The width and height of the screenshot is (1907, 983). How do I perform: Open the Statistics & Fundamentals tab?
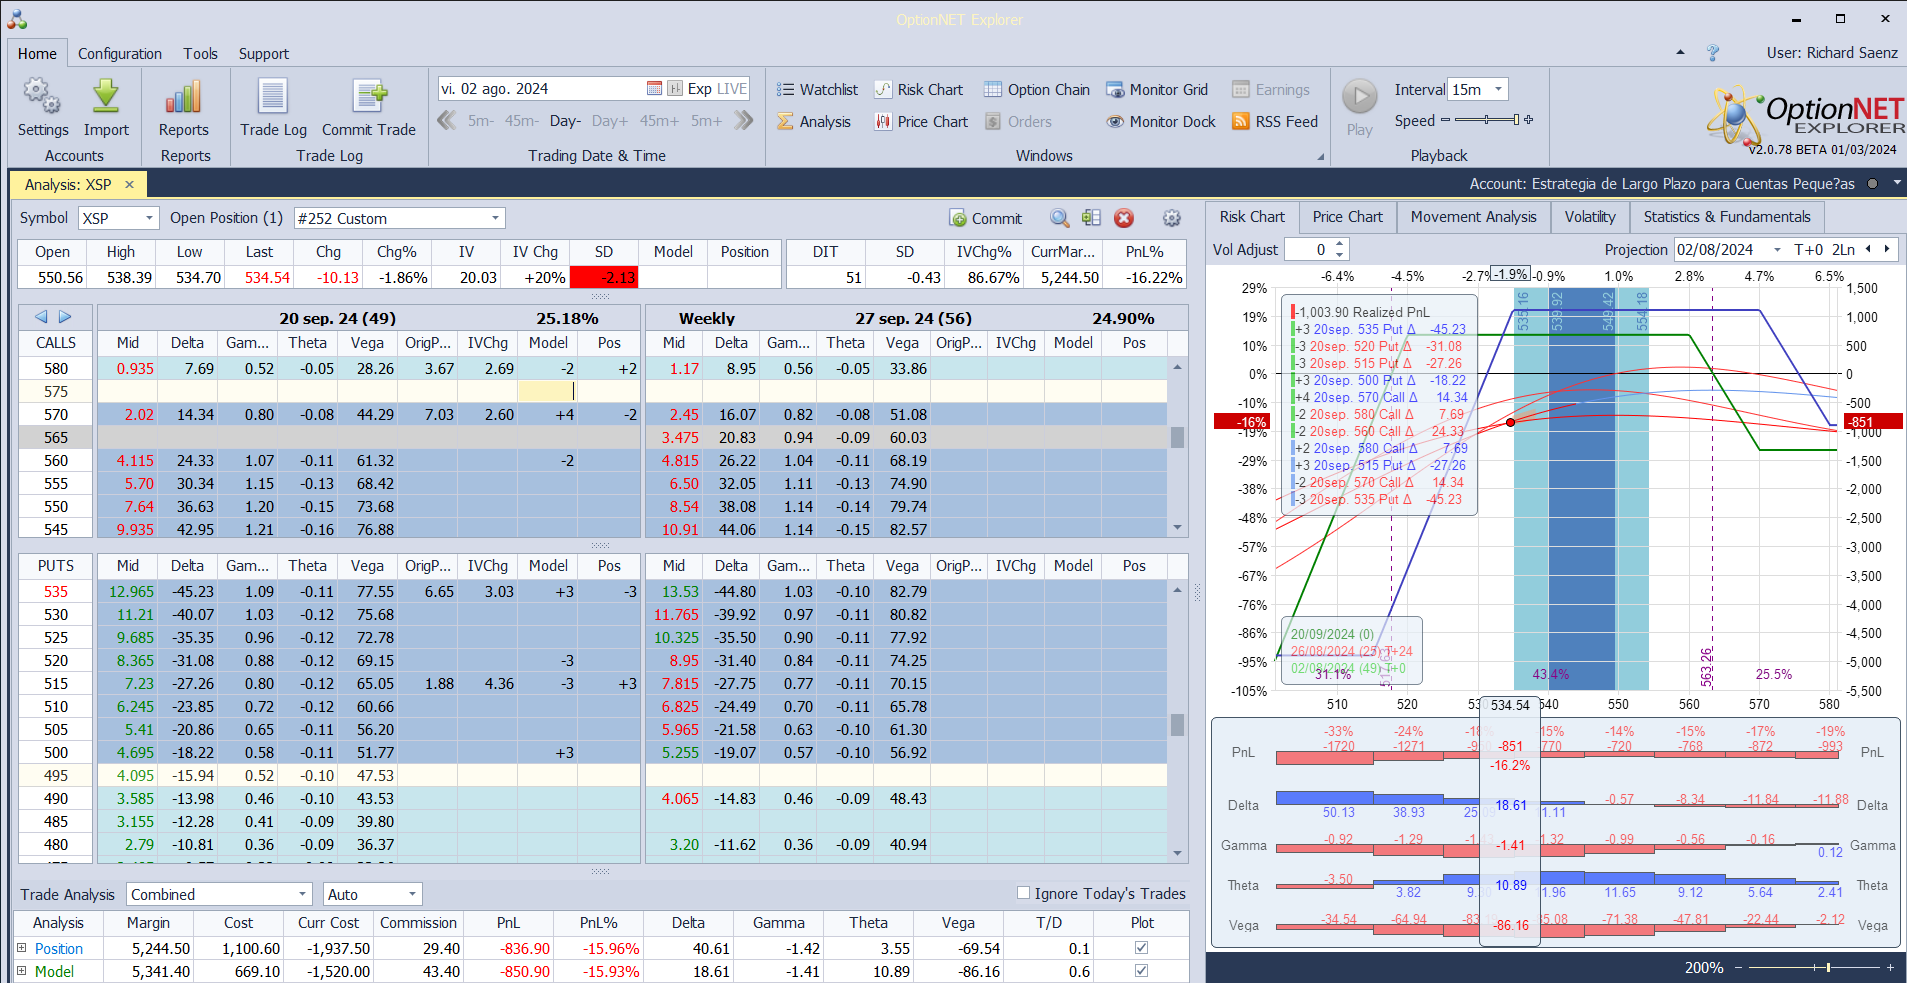(x=1727, y=217)
